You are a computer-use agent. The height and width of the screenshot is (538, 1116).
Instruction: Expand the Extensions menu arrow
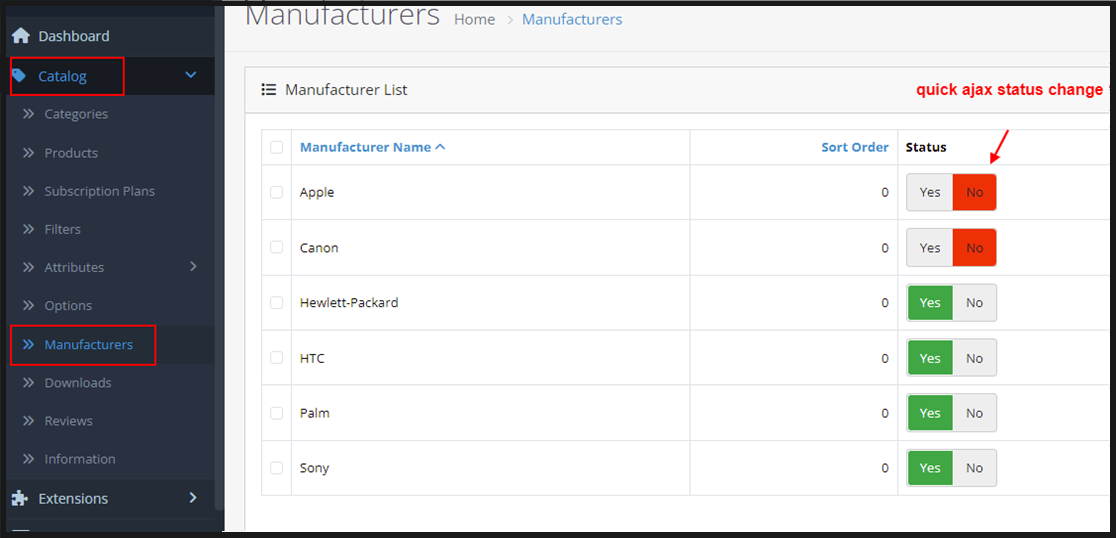pyautogui.click(x=193, y=498)
